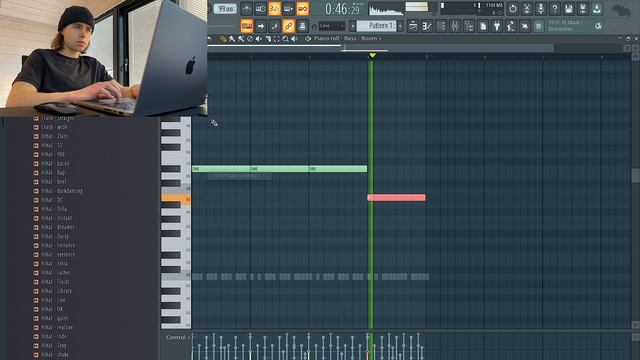Open the tempo tapper icon

pos(511,26)
